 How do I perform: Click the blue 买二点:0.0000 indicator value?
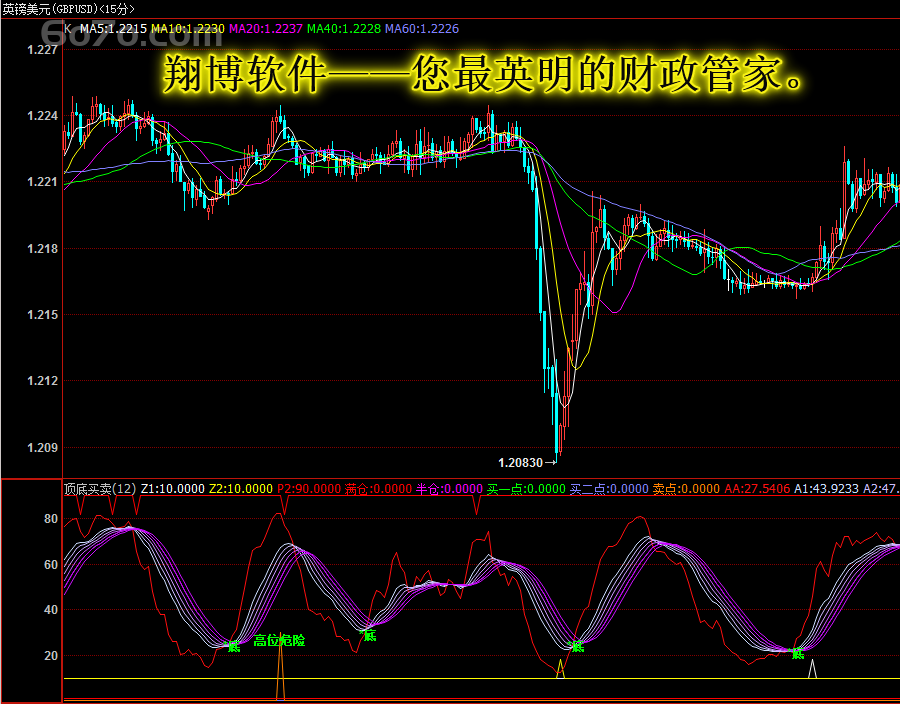point(609,489)
